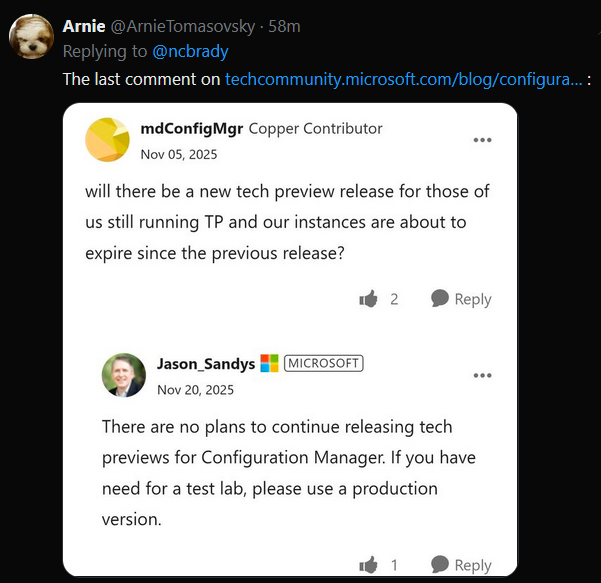Click Jason_Sandys profile photo
Image resolution: width=601 pixels, height=583 pixels.
pyautogui.click(x=123, y=375)
